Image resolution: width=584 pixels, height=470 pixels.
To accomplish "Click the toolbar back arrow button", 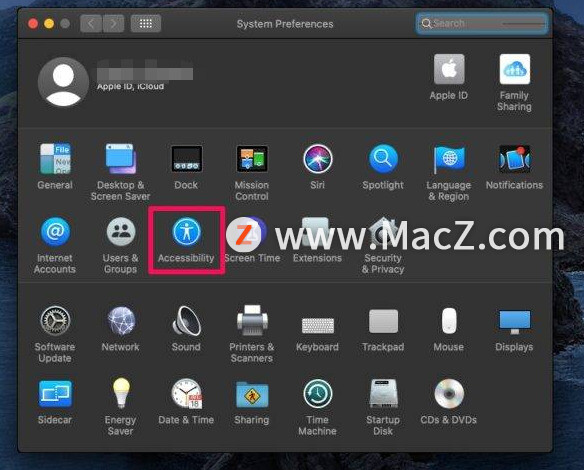I will pyautogui.click(x=91, y=24).
